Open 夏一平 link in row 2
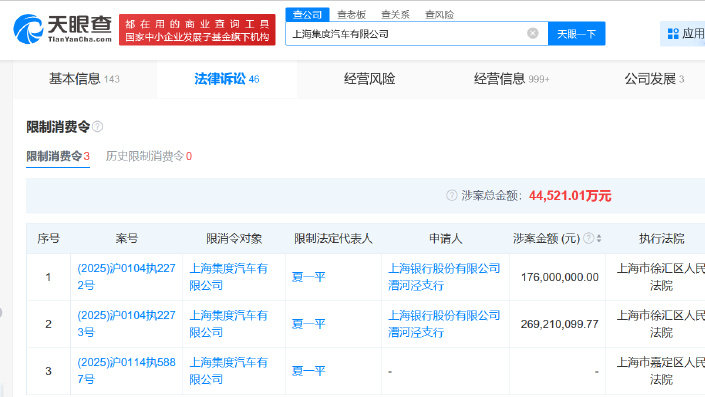The width and height of the screenshot is (705, 397). click(308, 324)
